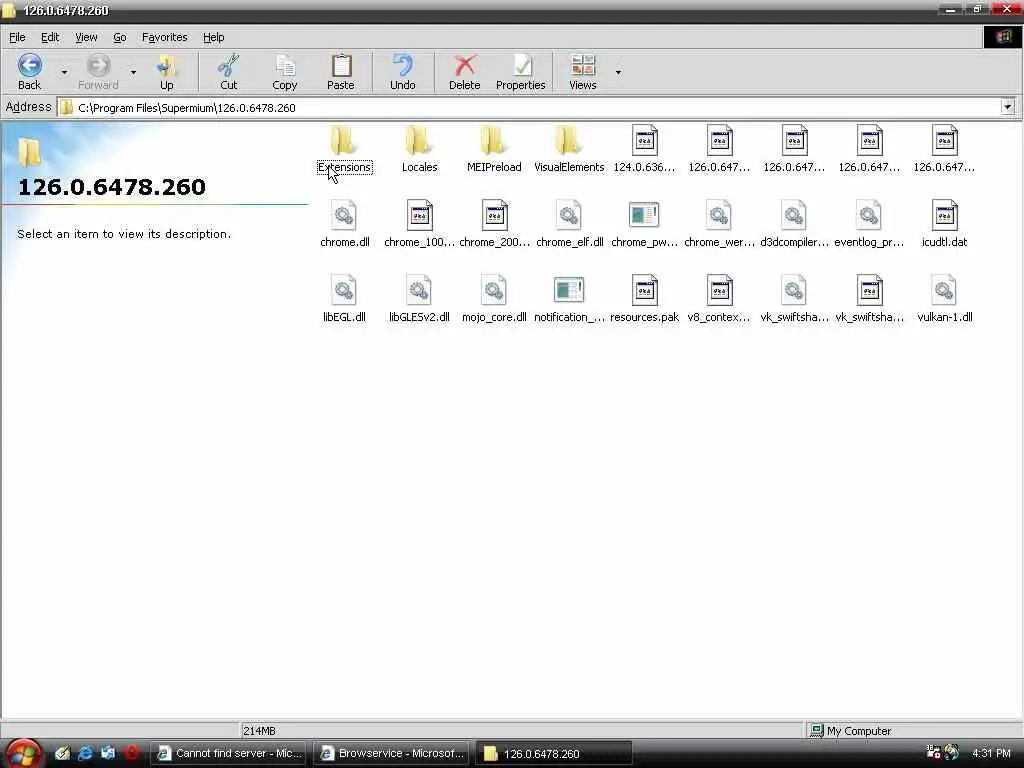This screenshot has width=1024, height=768.
Task: Undo the last action via Undo icon
Action: pos(403,65)
